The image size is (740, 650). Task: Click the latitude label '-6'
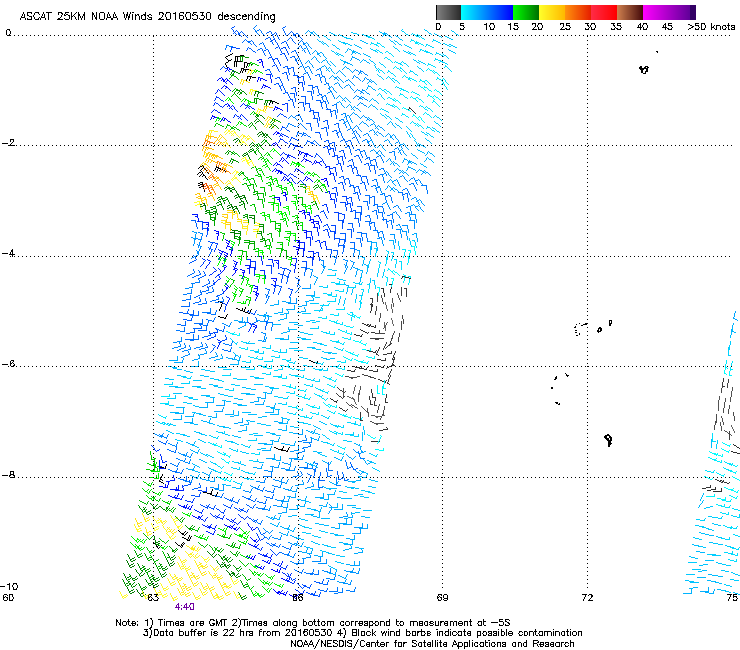coord(8,364)
